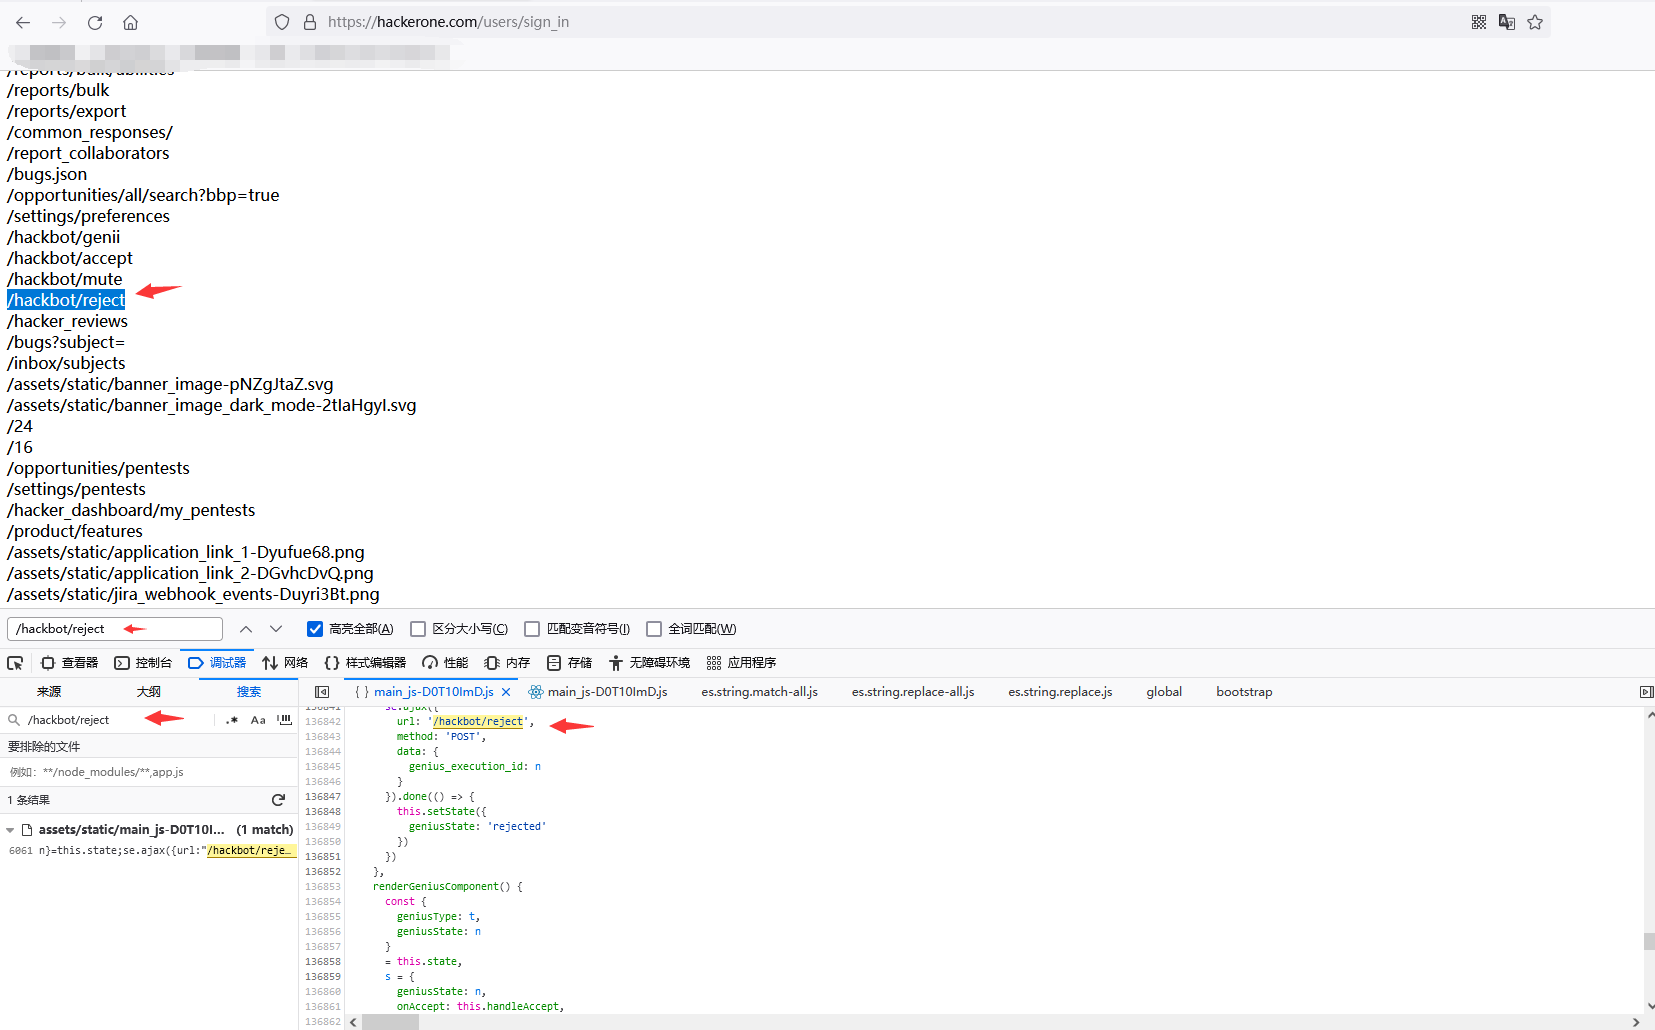Toggle Aa case-sensitive search button
Image resolution: width=1655 pixels, height=1030 pixels.
tap(258, 720)
